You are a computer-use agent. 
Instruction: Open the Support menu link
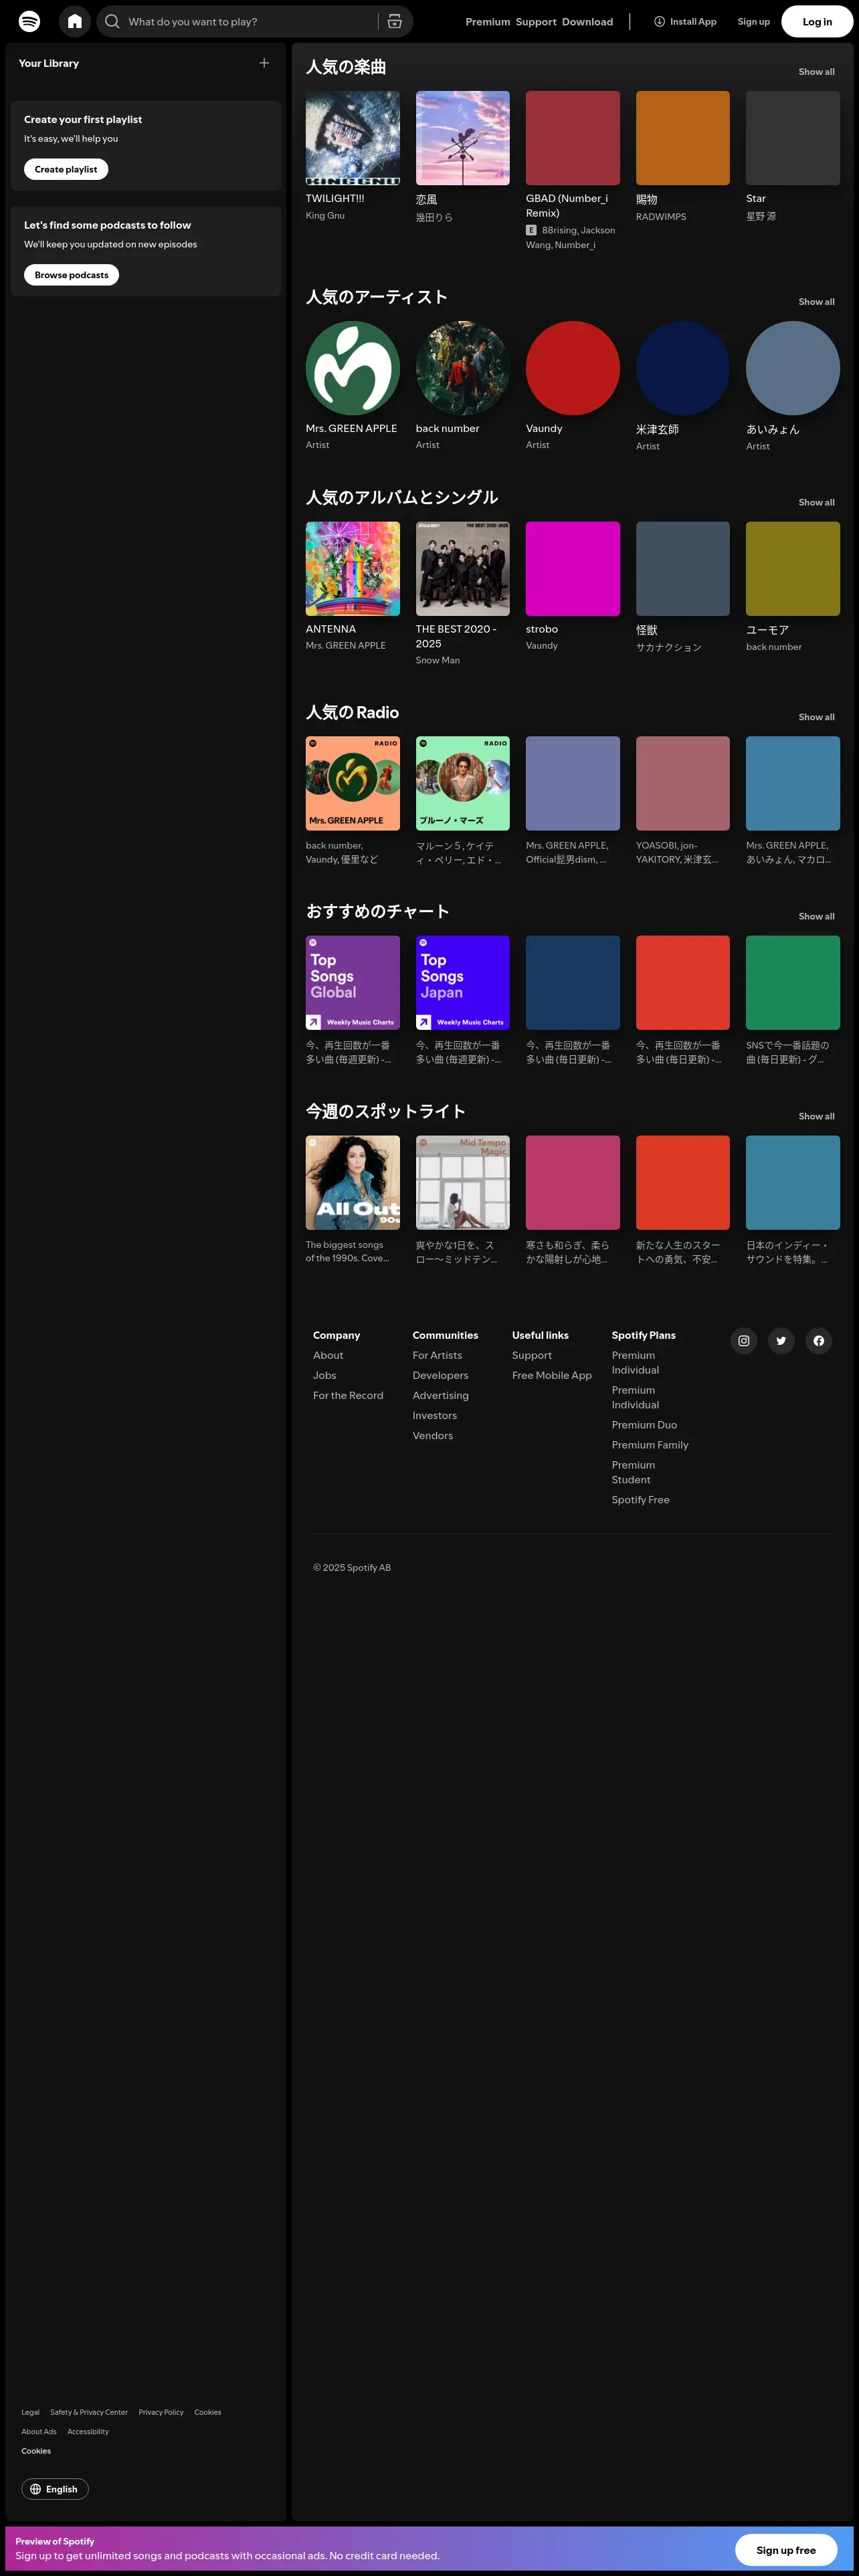pyautogui.click(x=536, y=21)
